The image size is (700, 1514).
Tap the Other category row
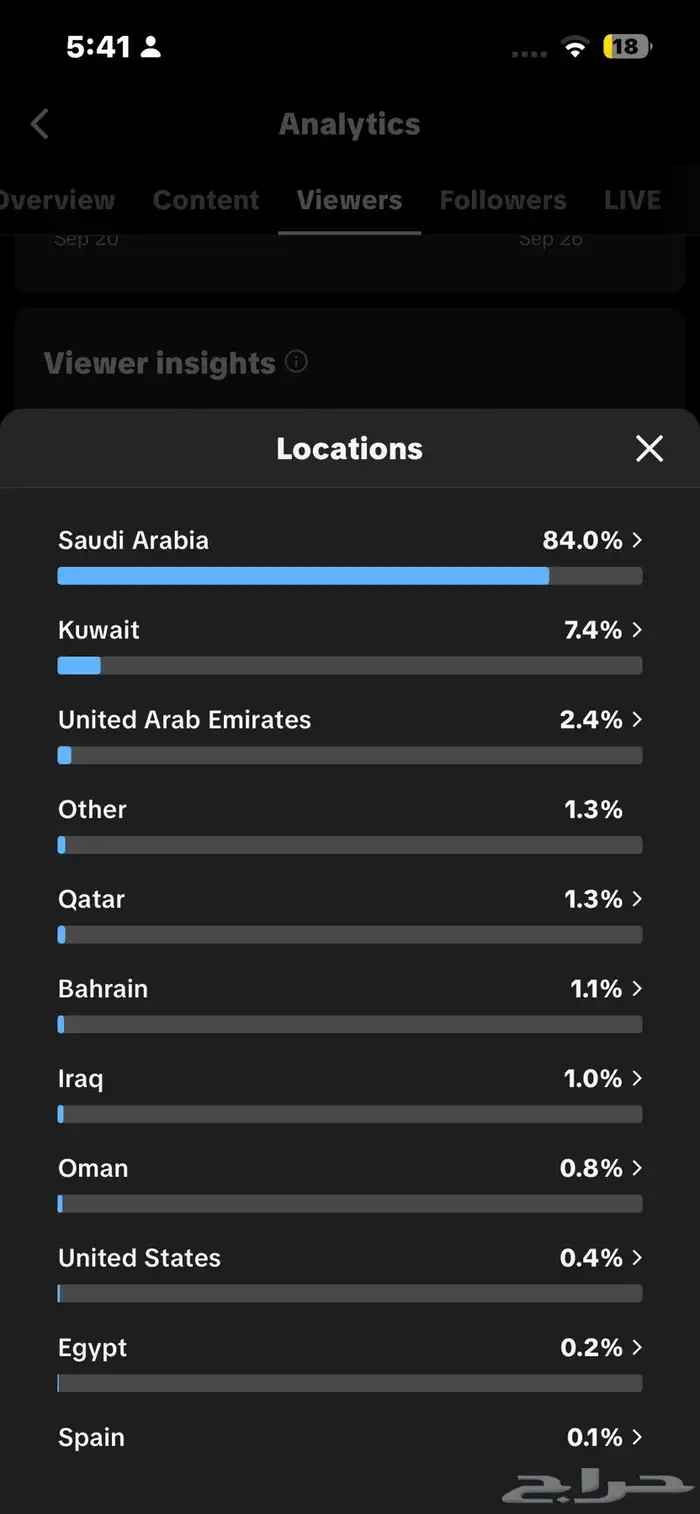pos(350,809)
